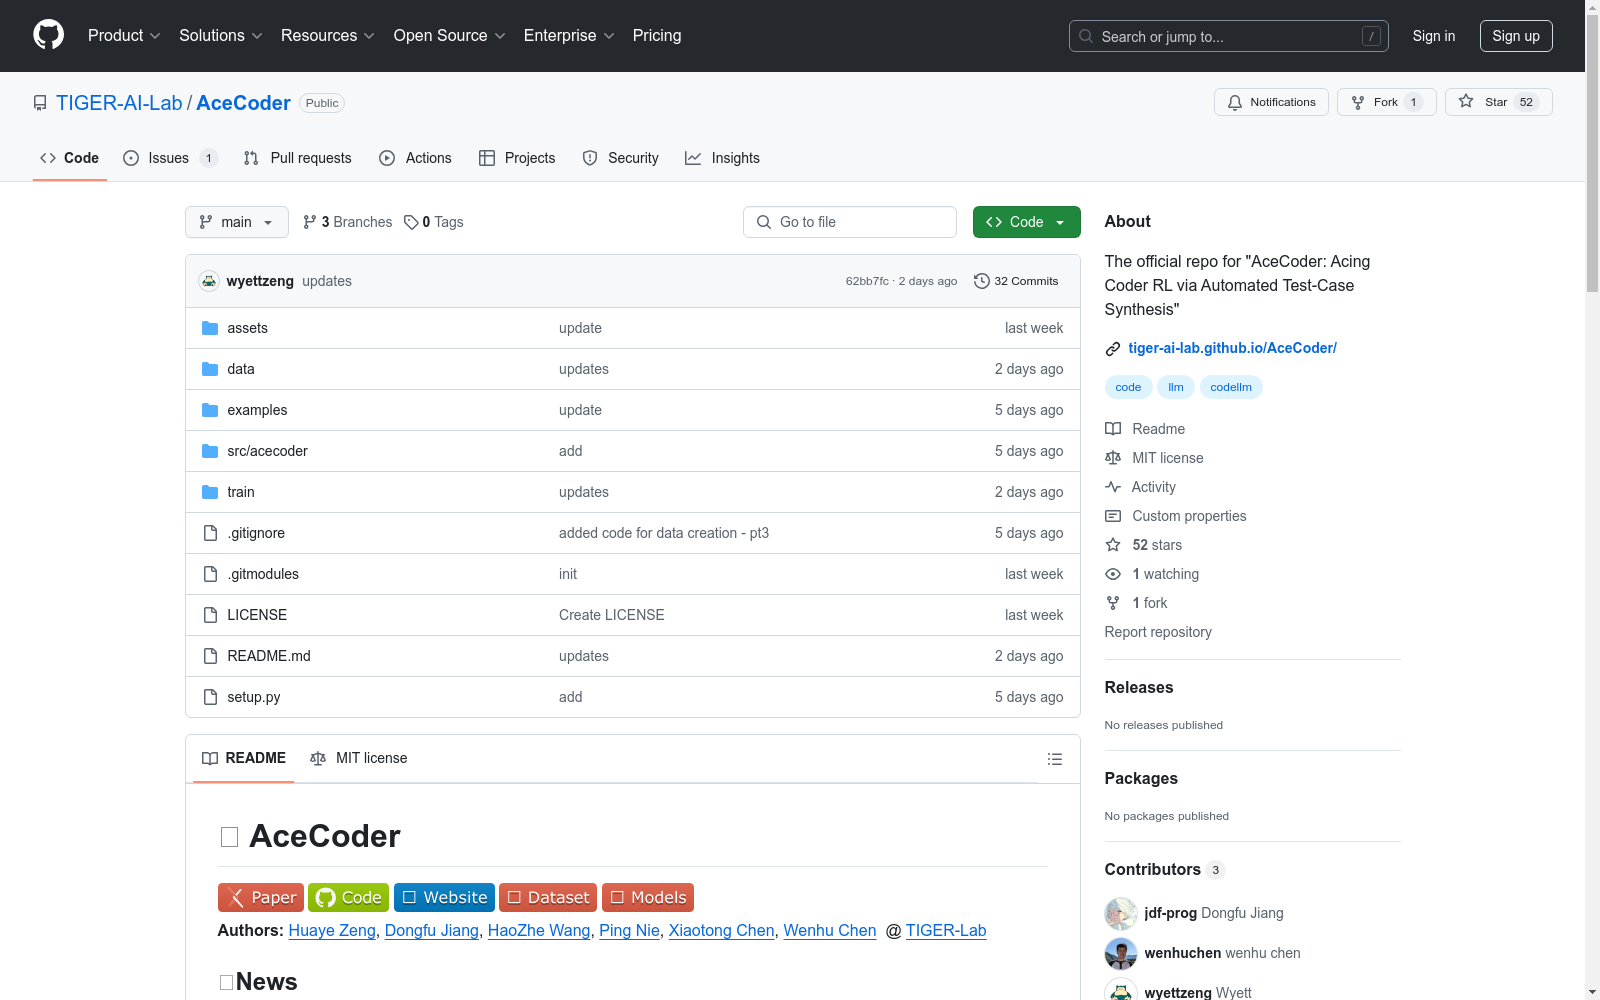Click the .gitignore file icon
This screenshot has height=1000, width=1600.
click(x=210, y=533)
